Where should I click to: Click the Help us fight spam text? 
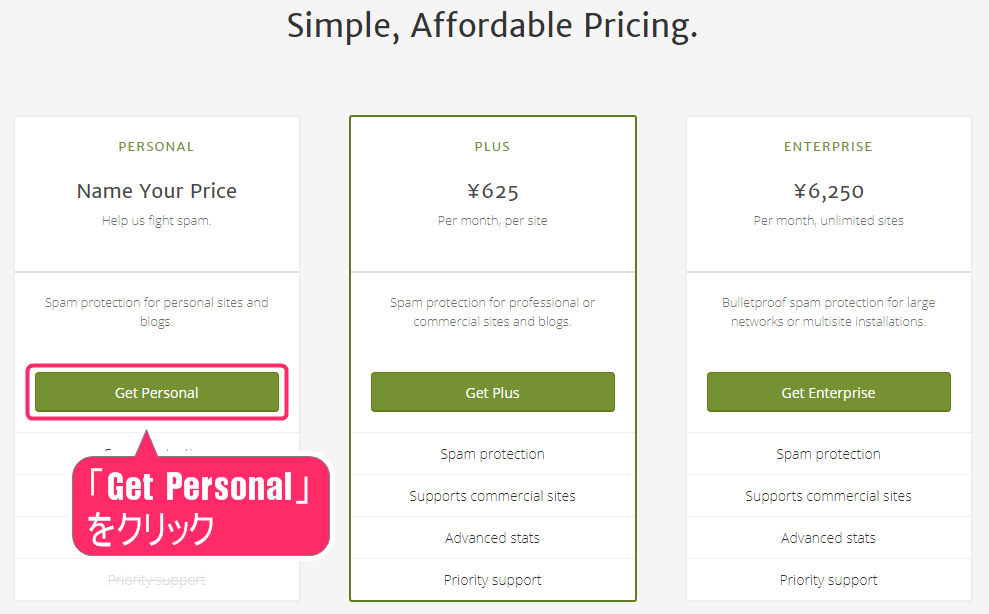click(157, 220)
